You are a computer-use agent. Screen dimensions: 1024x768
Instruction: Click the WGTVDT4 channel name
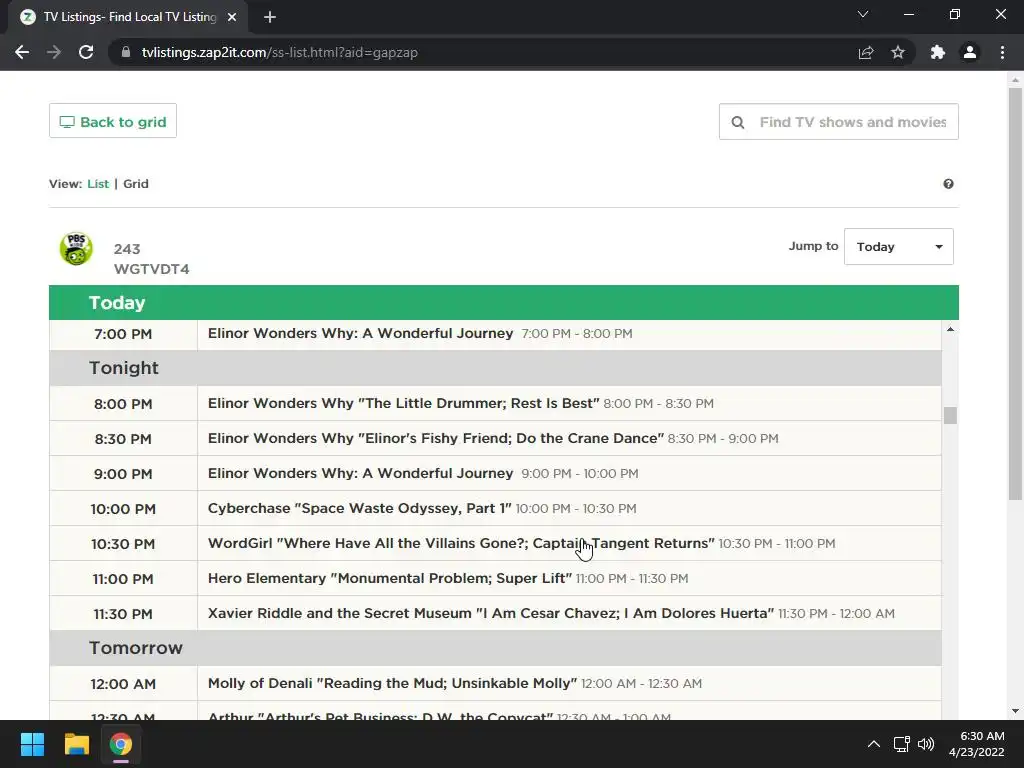click(x=152, y=269)
